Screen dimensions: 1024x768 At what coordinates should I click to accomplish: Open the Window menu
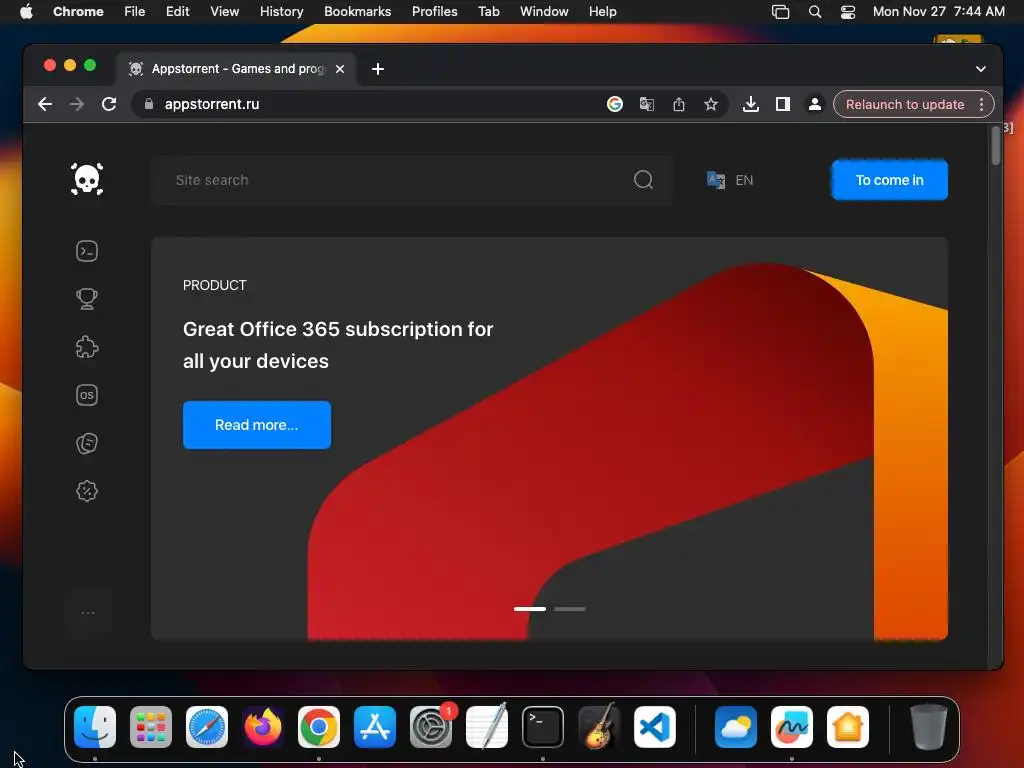click(544, 12)
